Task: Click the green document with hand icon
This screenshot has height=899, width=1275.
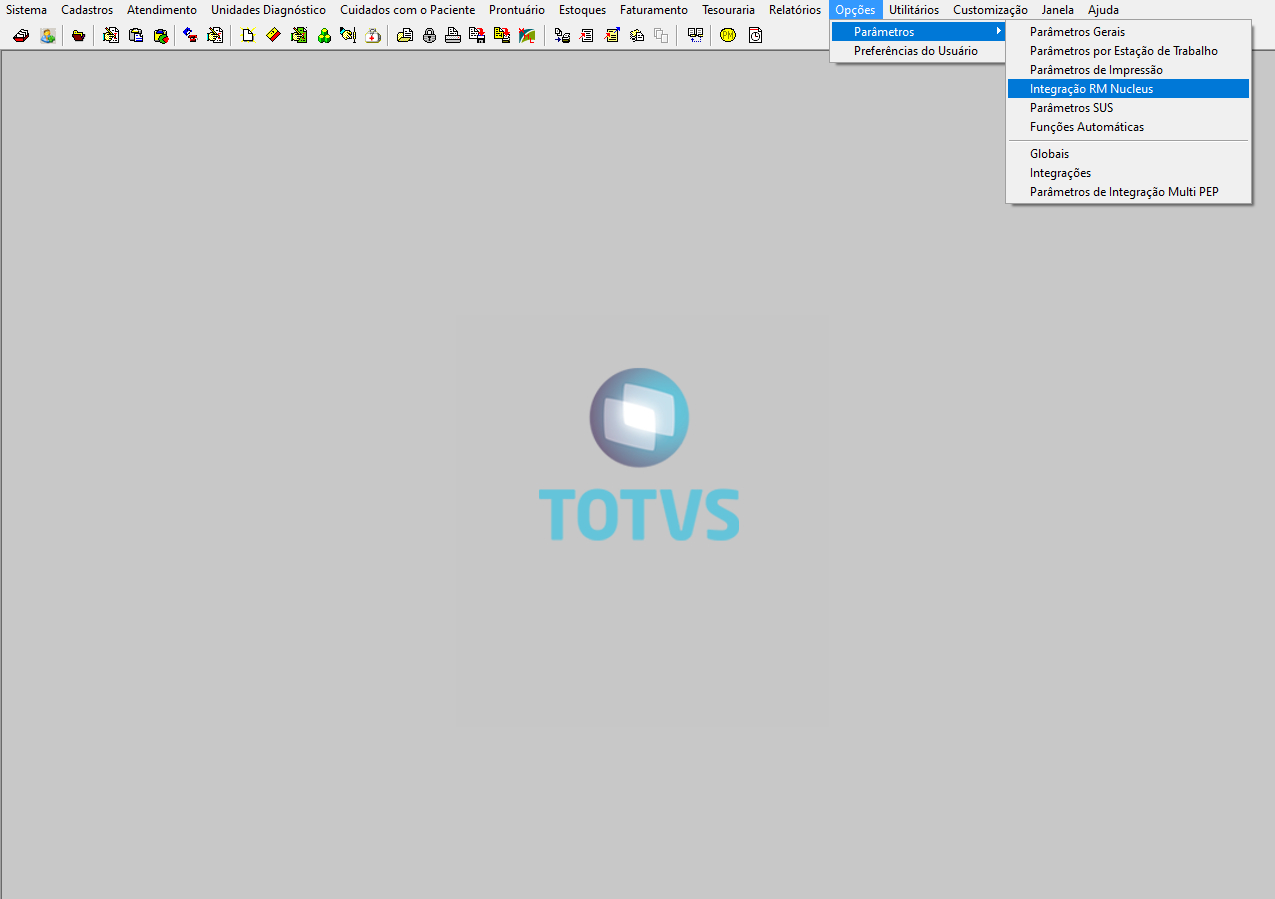Action: click(299, 35)
